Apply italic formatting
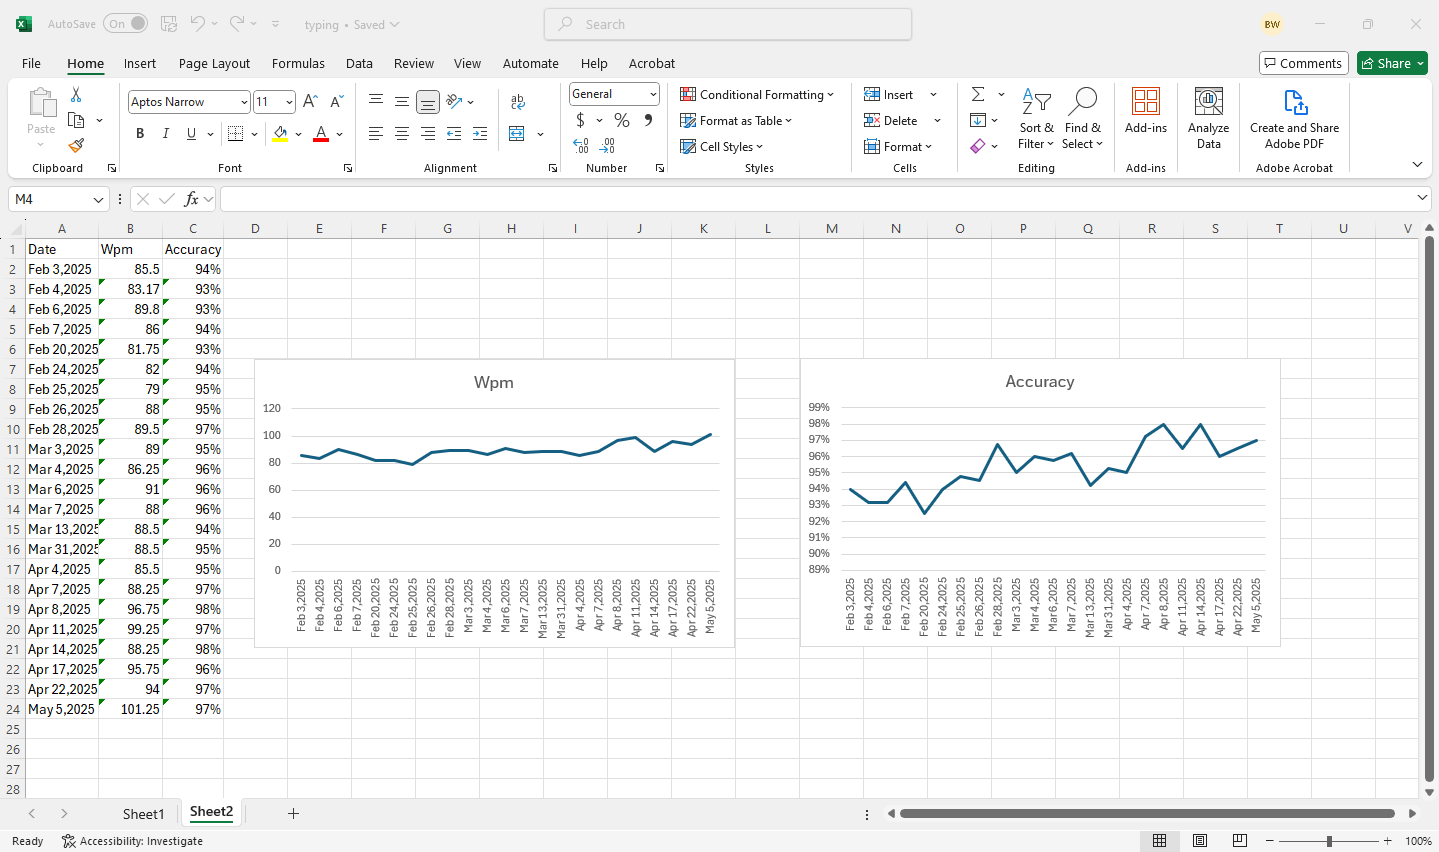The image size is (1439, 852). point(166,133)
